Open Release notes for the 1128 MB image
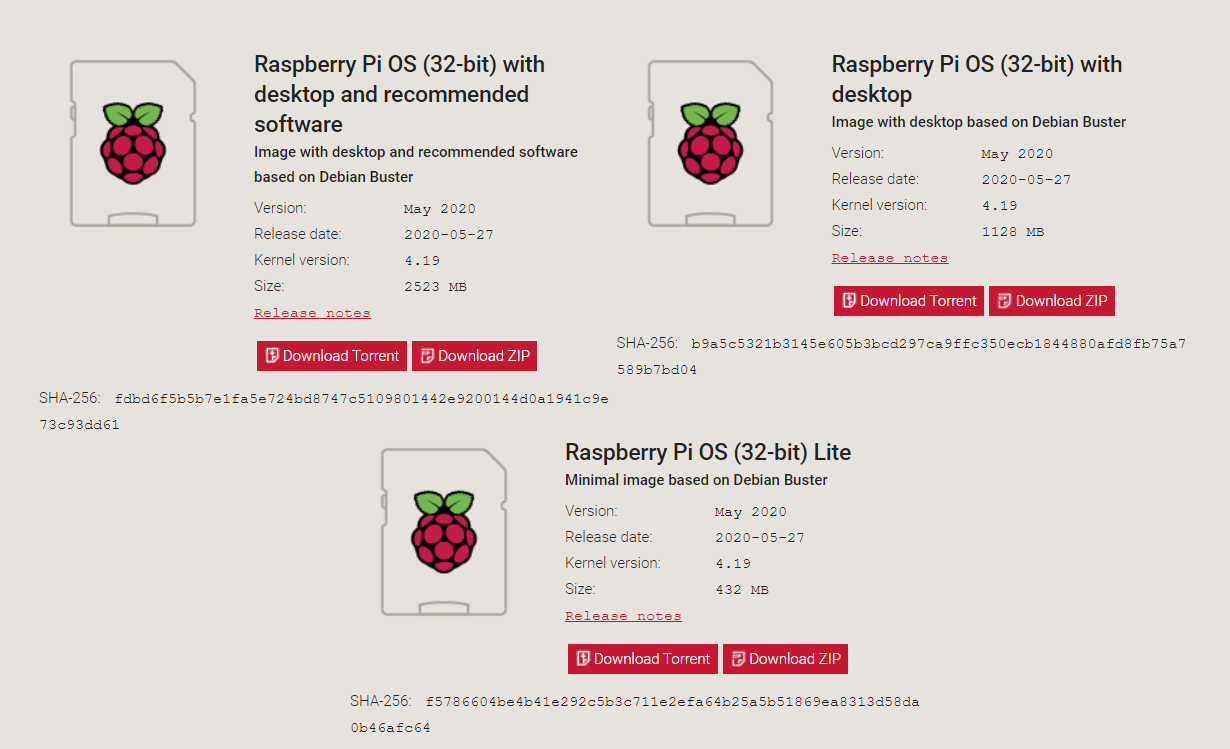1230x749 pixels. [x=889, y=258]
